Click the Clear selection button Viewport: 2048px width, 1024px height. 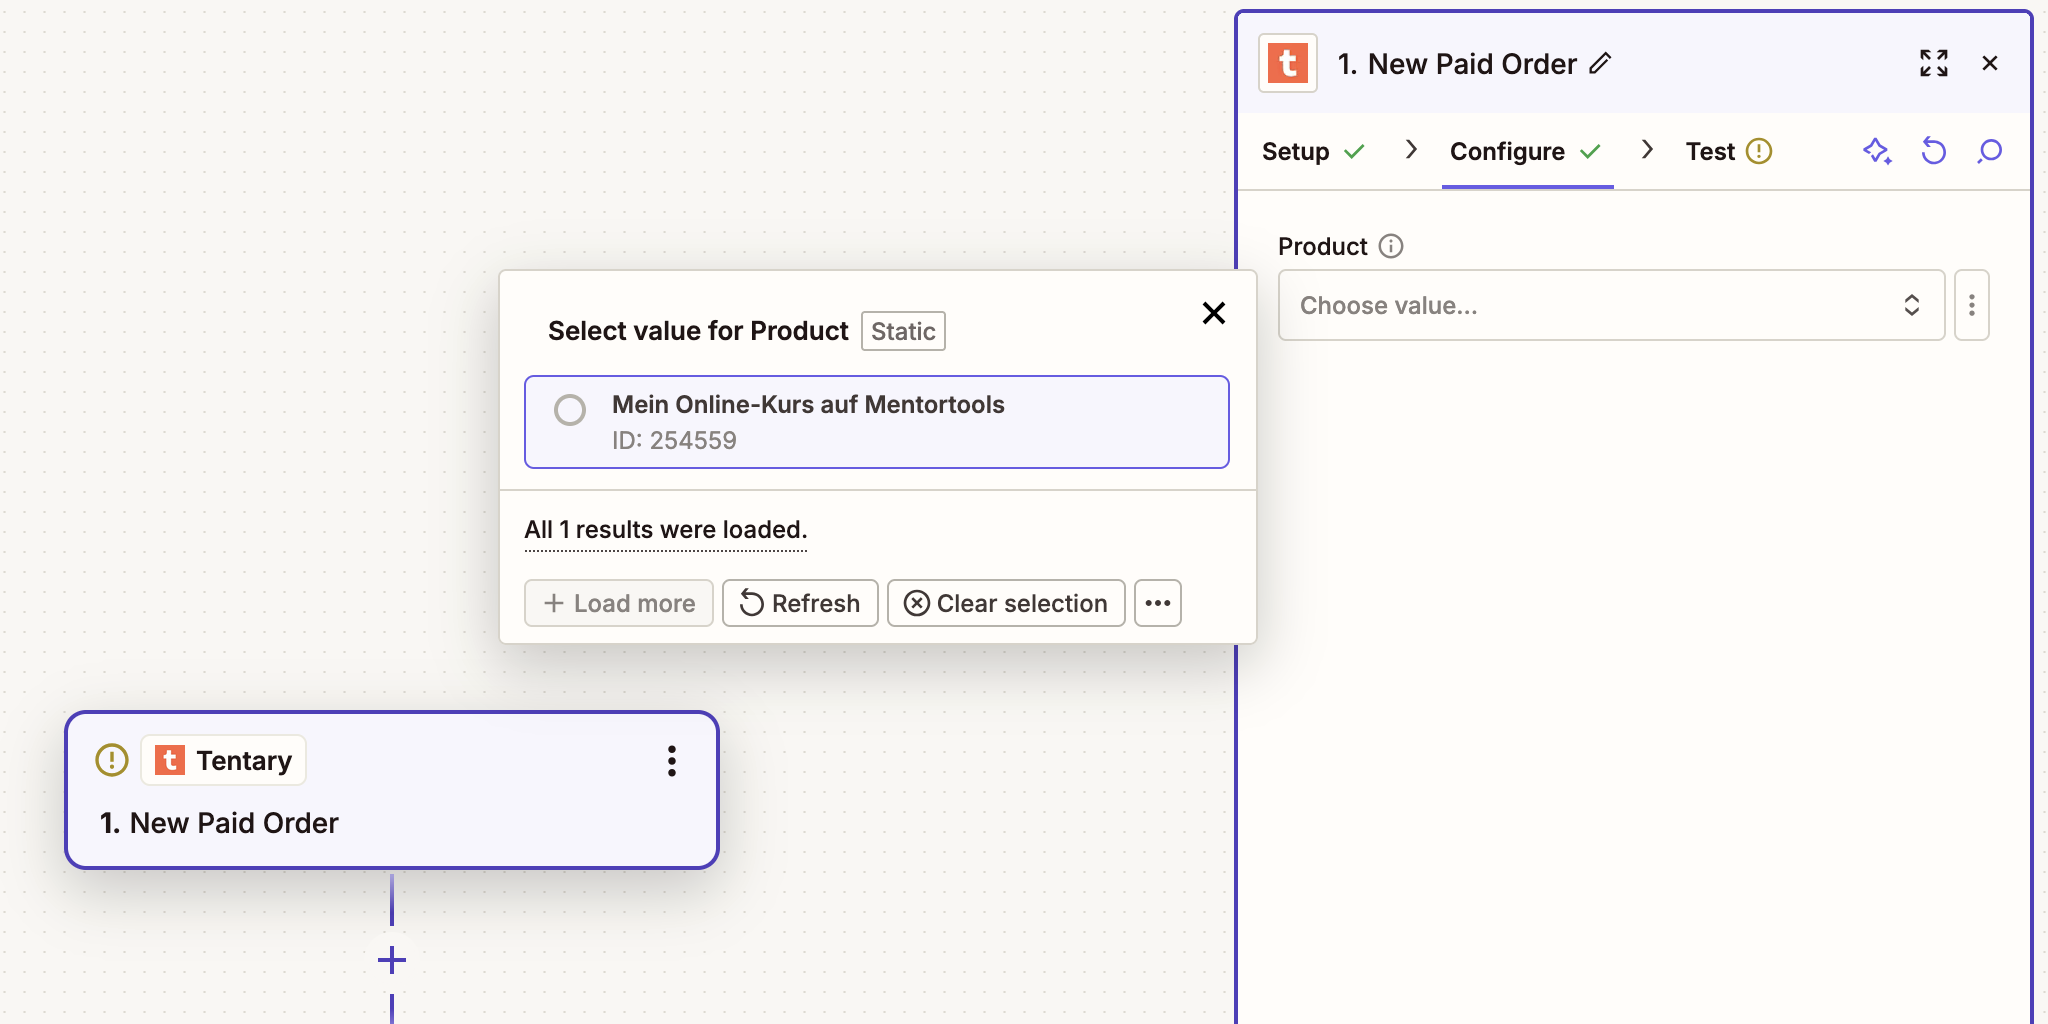[x=1006, y=603]
